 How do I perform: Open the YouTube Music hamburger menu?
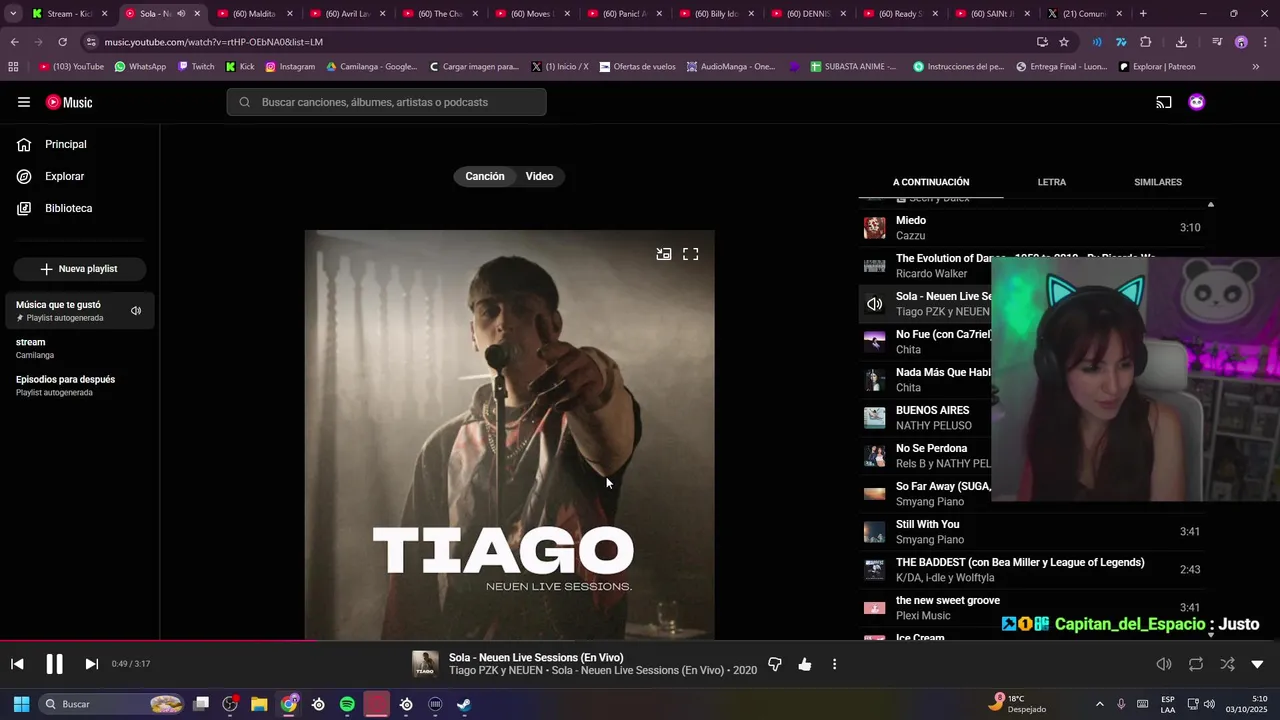(x=24, y=102)
